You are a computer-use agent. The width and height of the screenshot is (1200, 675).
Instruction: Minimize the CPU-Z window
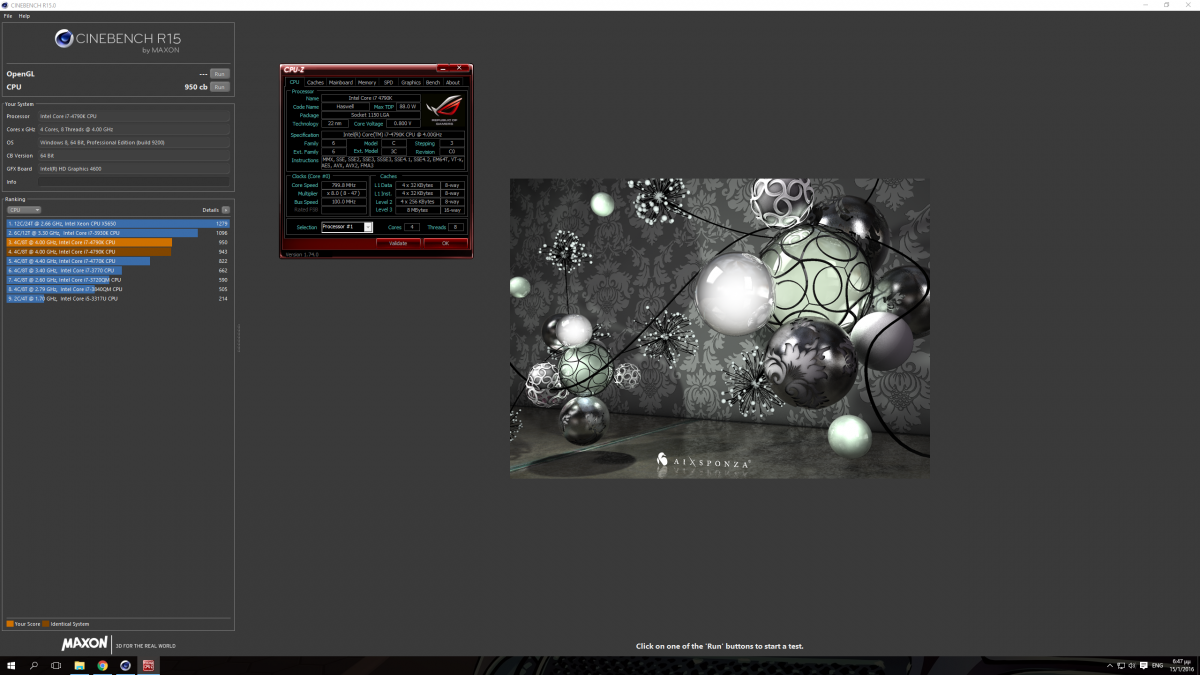point(444,68)
